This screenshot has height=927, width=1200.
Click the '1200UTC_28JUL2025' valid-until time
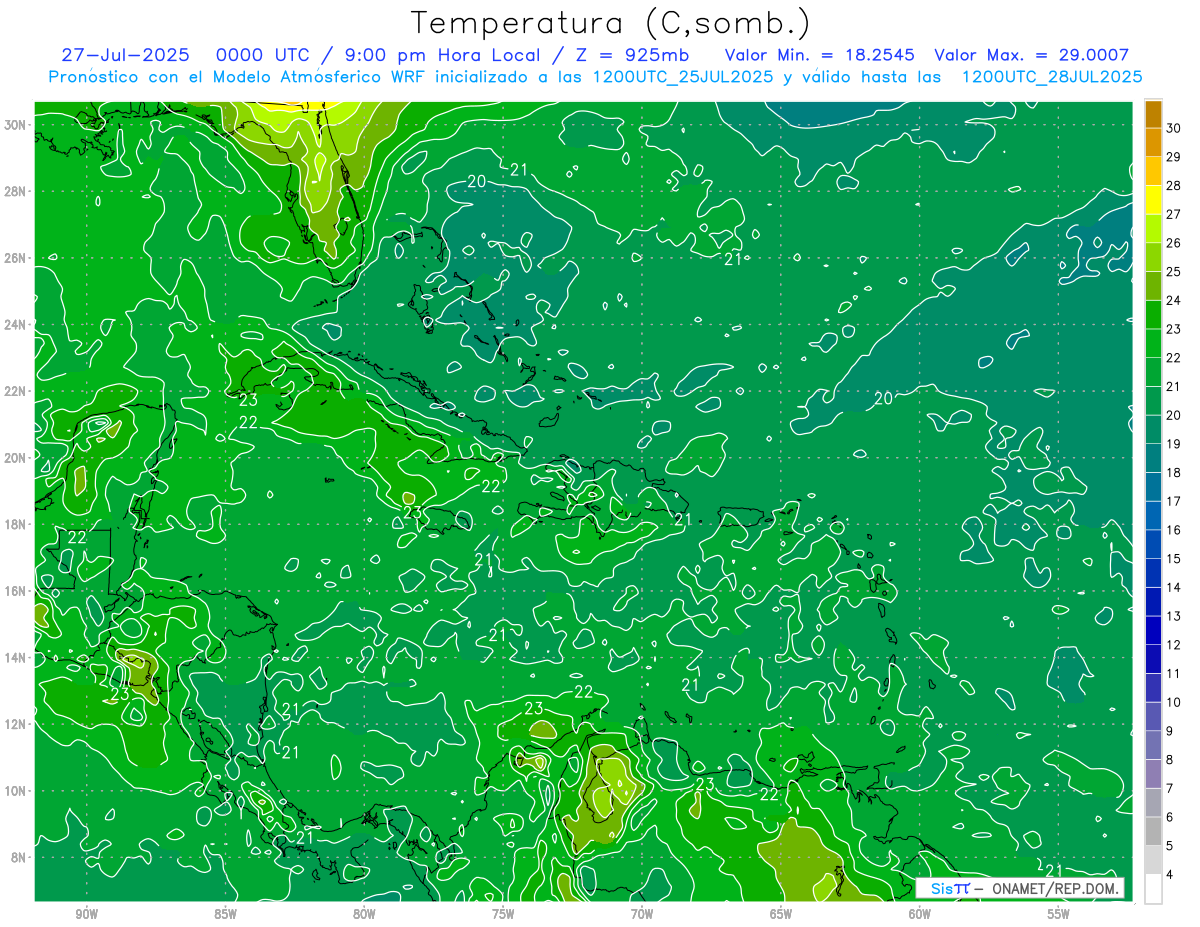1052,77
